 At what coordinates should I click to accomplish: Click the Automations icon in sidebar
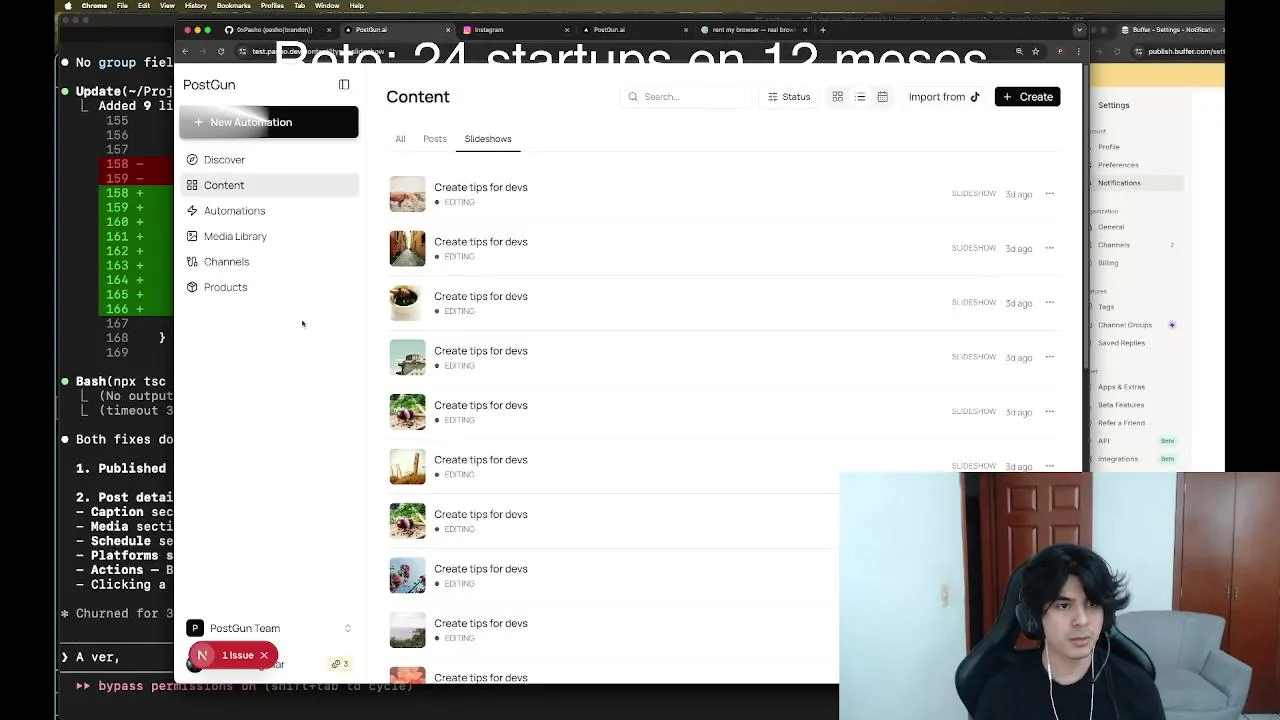coord(192,211)
